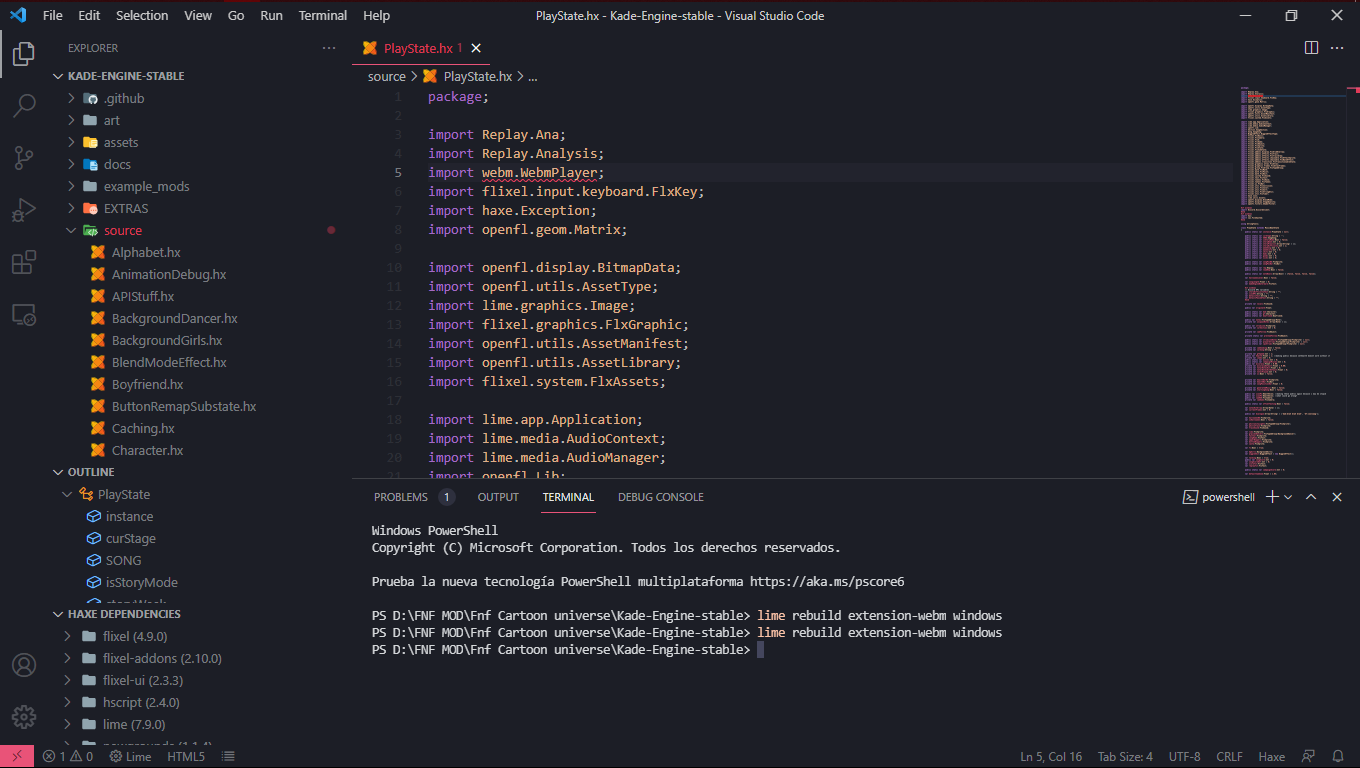The width and height of the screenshot is (1360, 768).
Task: Open the Edit menu
Action: point(89,15)
